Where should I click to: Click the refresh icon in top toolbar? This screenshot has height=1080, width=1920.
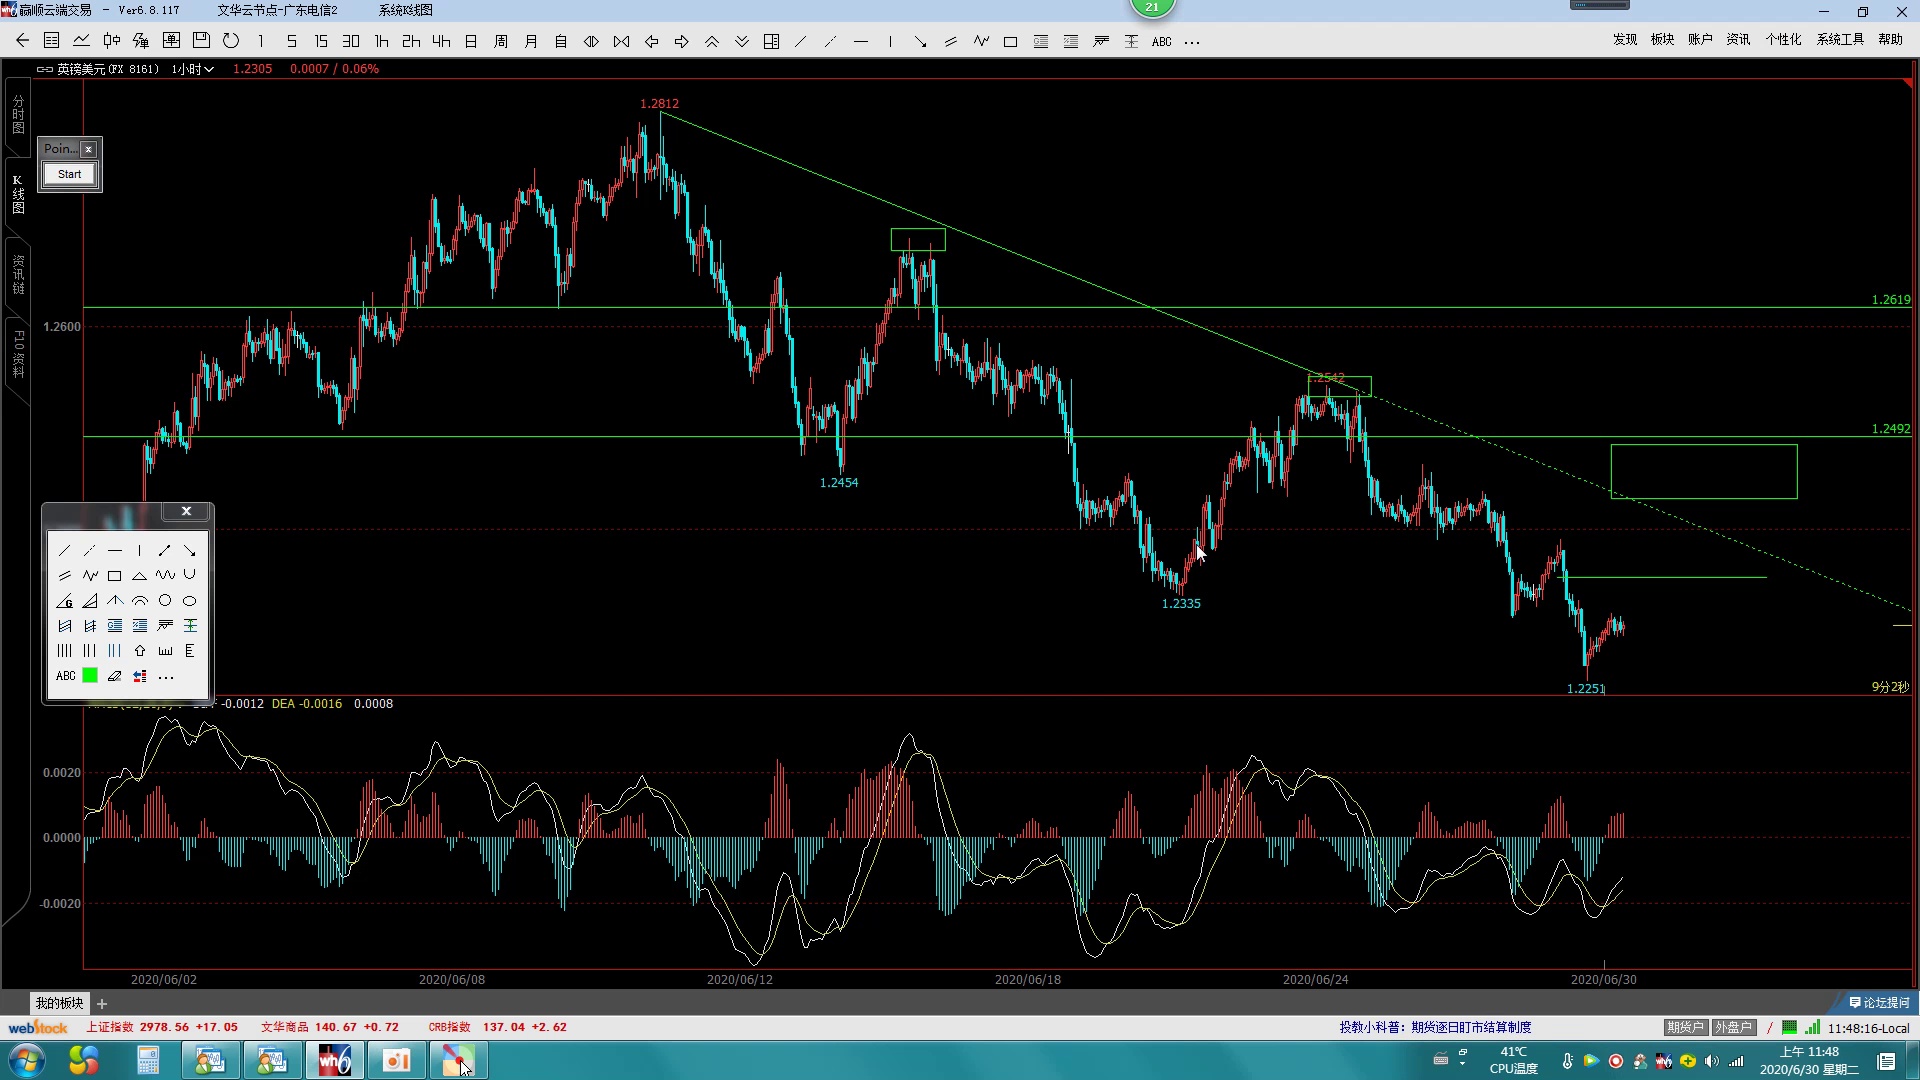pos(231,41)
